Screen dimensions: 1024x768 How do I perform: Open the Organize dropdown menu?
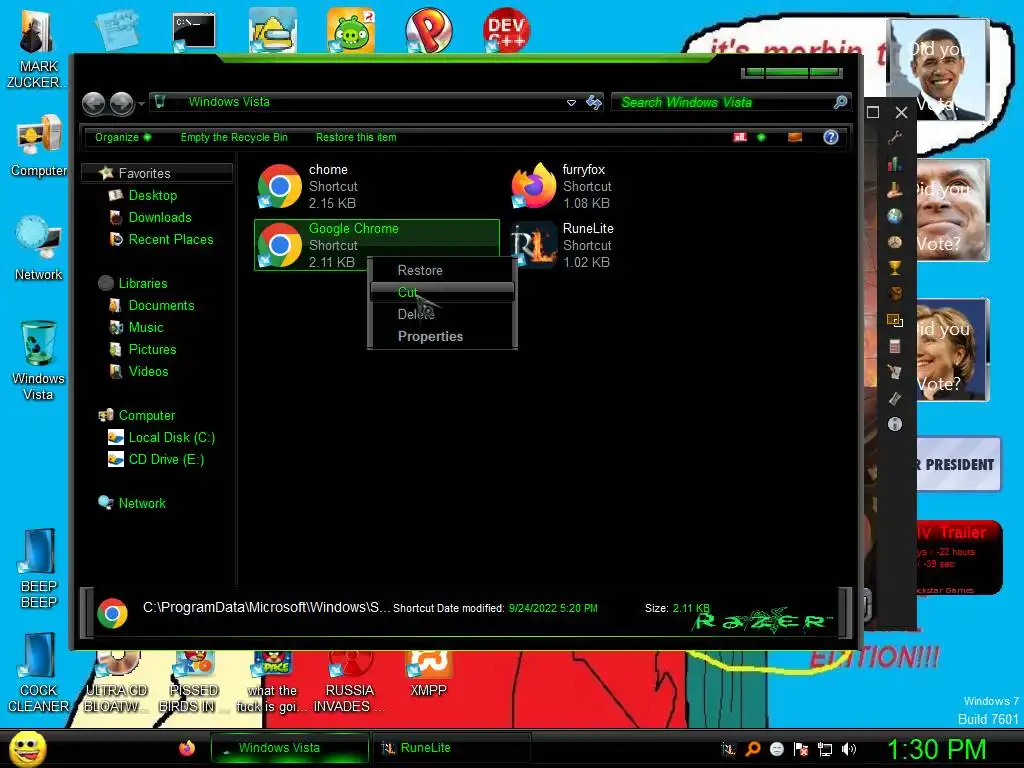(123, 137)
